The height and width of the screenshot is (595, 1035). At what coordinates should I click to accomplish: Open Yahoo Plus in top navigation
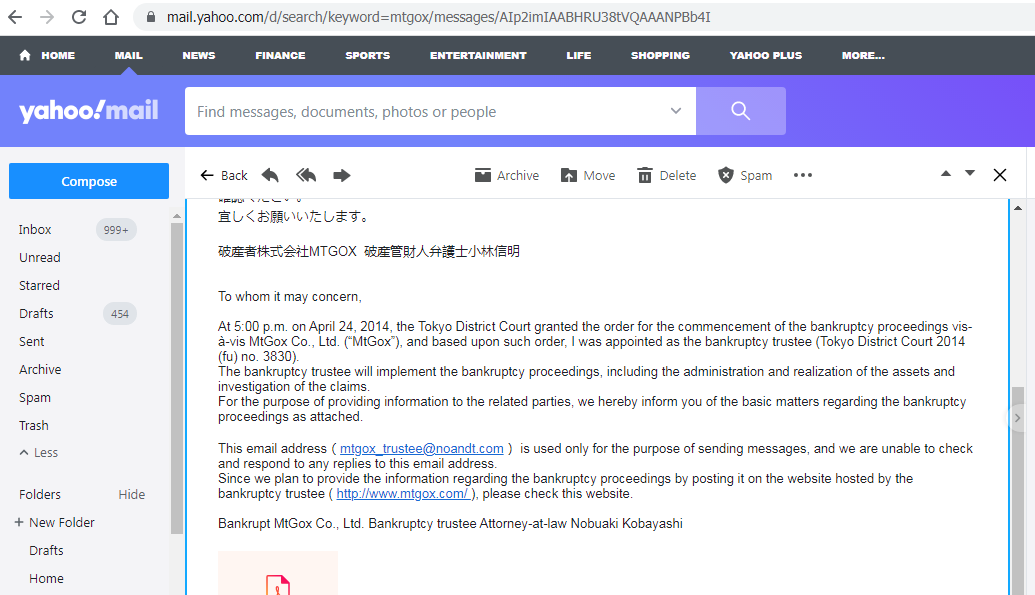coord(766,55)
